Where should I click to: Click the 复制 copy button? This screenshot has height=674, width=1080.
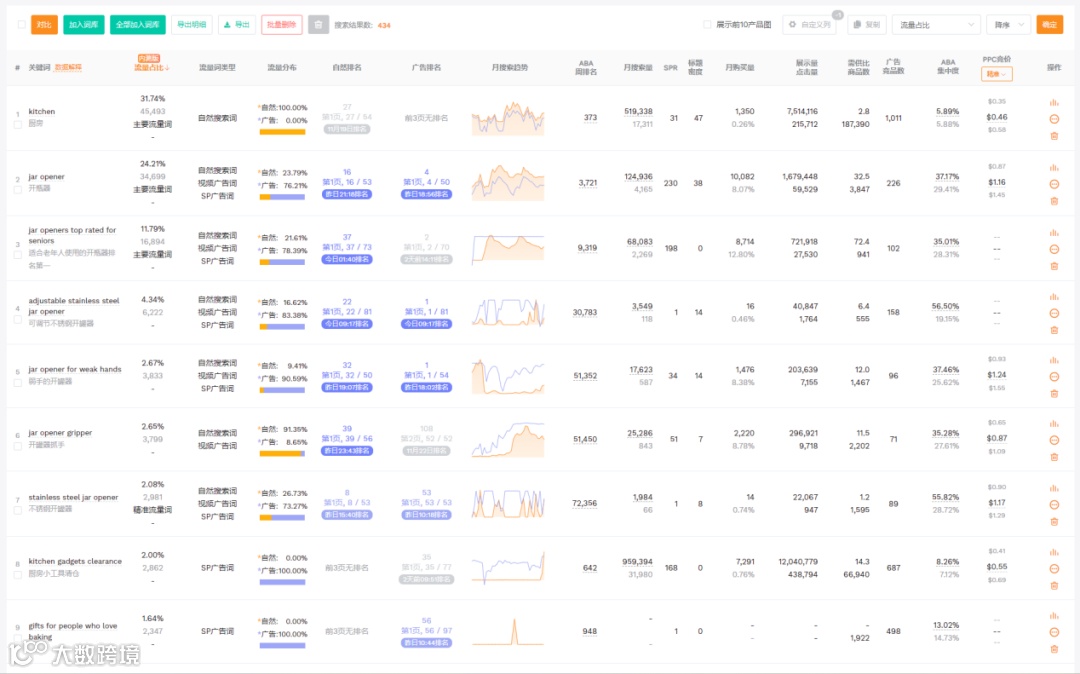[866, 25]
